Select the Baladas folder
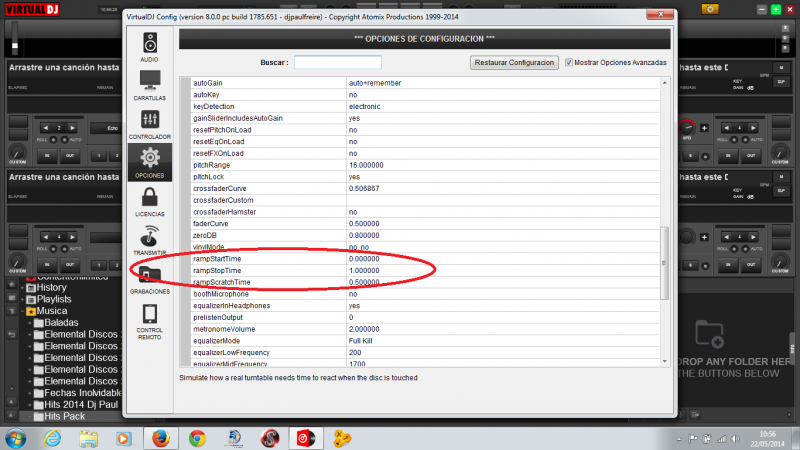 point(57,322)
